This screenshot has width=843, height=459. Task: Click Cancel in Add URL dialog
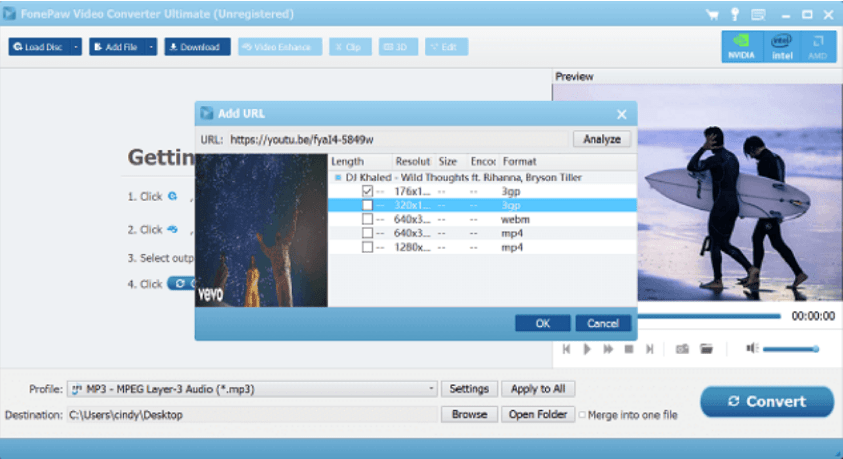click(603, 323)
